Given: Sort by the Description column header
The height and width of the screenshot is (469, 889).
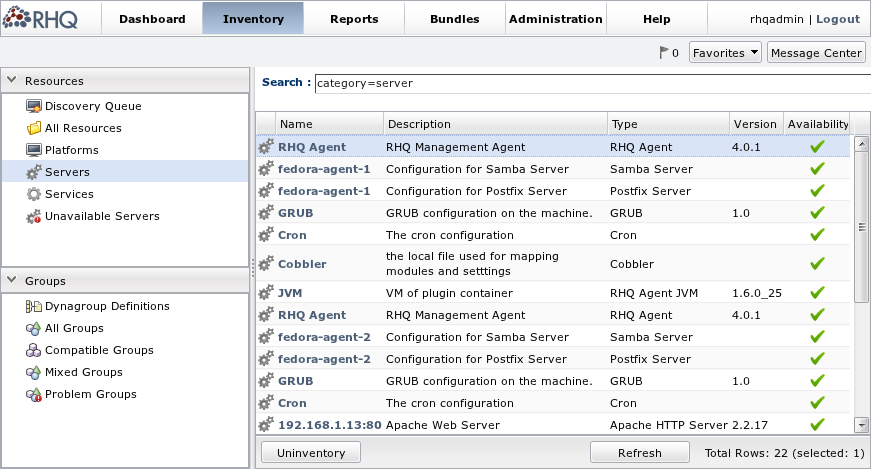Looking at the screenshot, I should tap(495, 124).
